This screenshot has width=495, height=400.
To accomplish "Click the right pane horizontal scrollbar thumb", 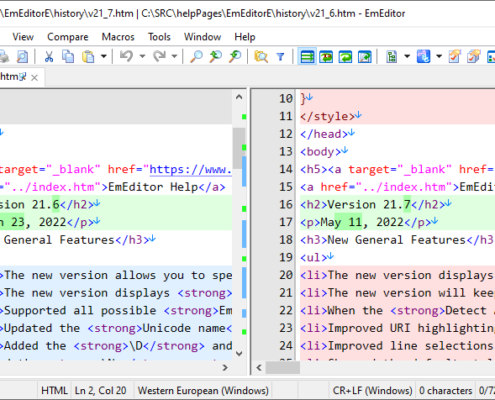I will click(x=282, y=368).
